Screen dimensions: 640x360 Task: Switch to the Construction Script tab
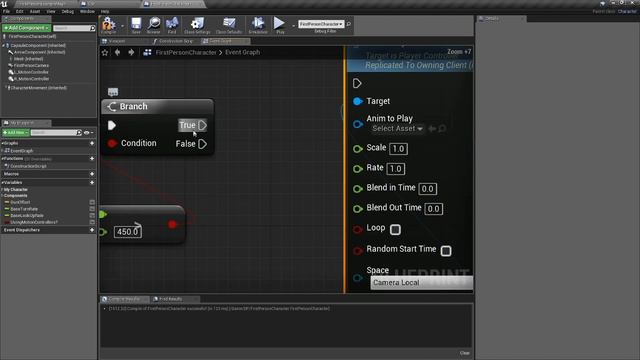(176, 41)
